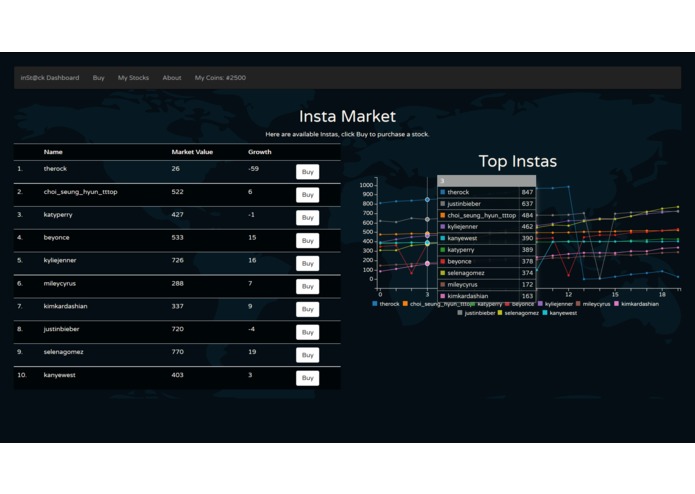This screenshot has height=494, width=695.
Task: Buy mileycyrus stock
Action: [x=308, y=286]
